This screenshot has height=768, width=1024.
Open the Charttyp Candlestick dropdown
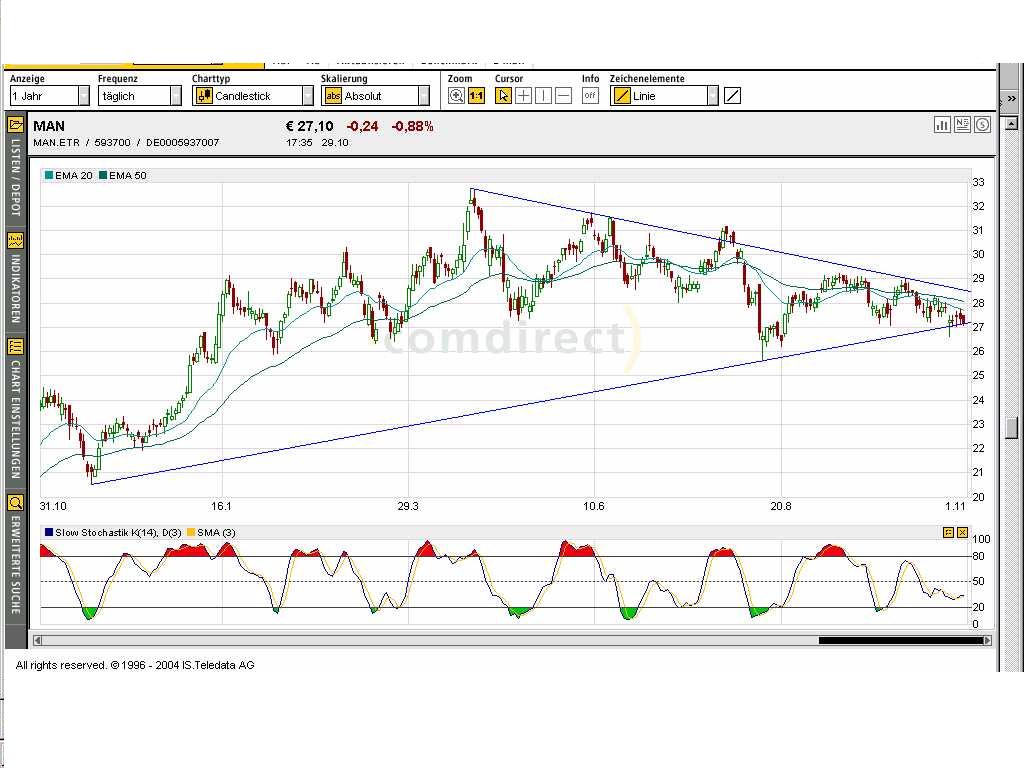coord(253,96)
